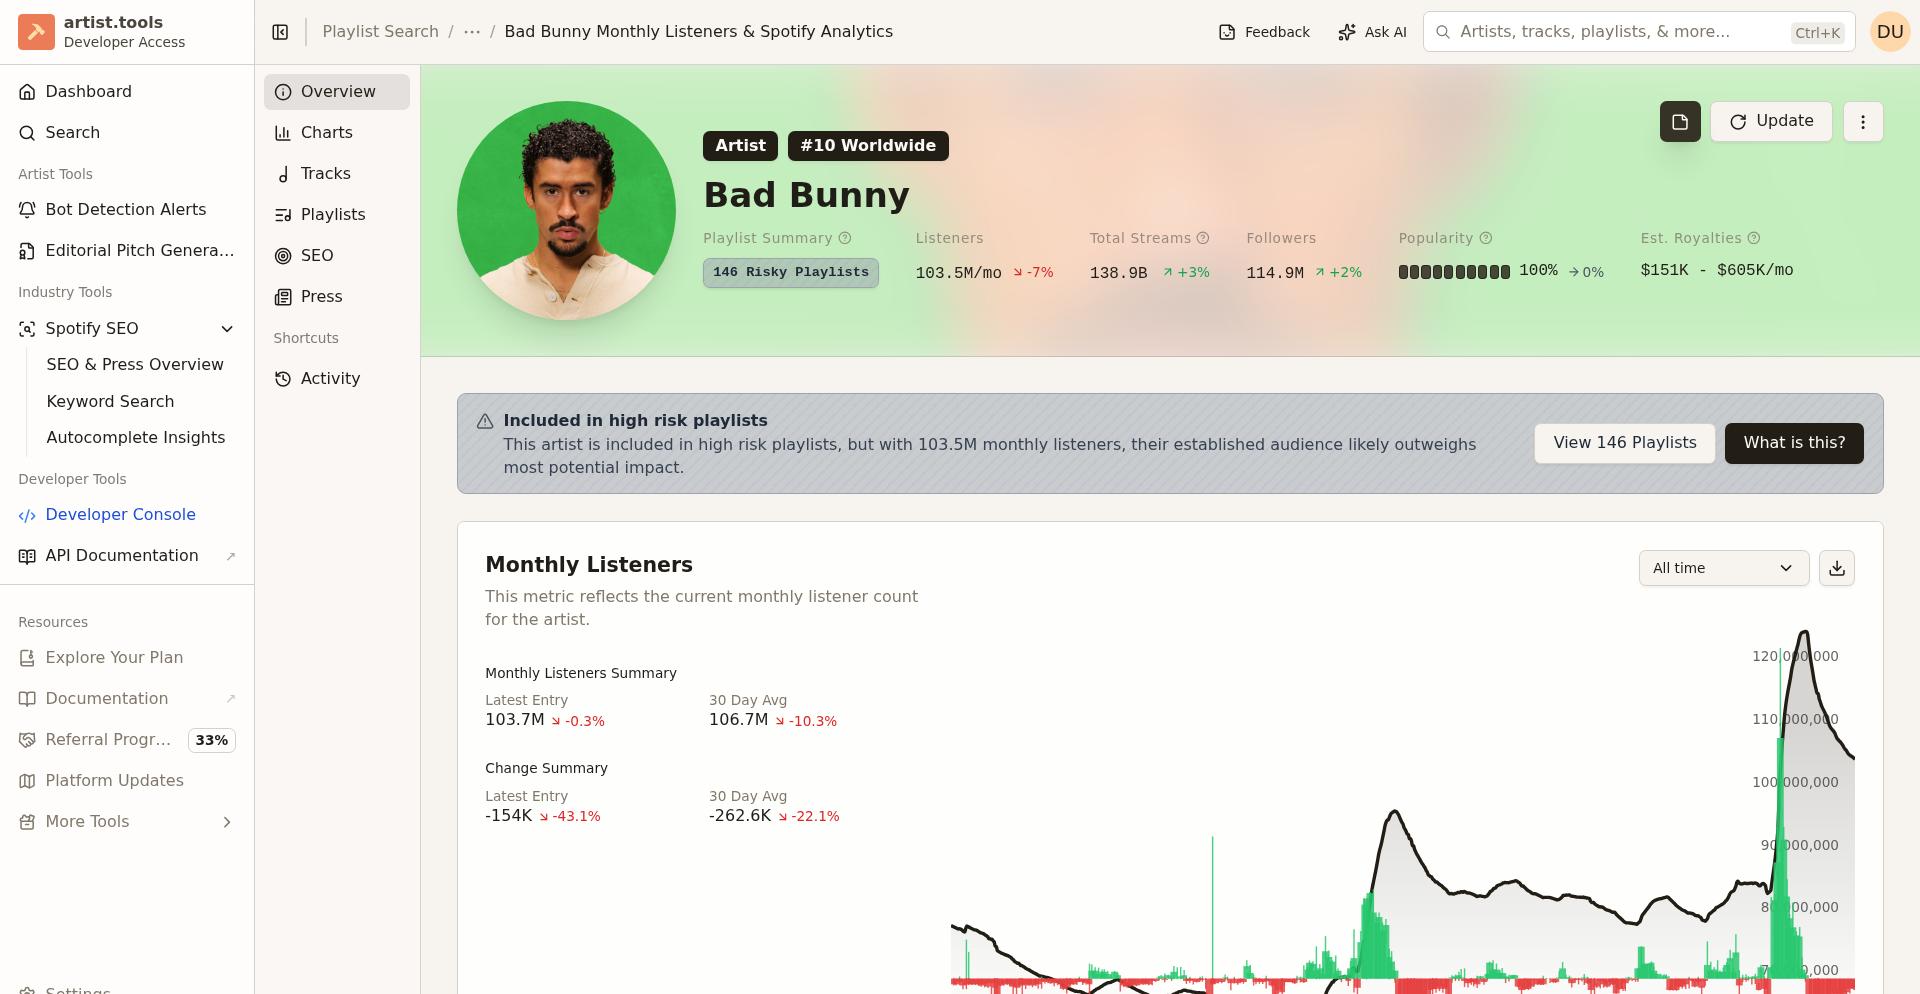
Task: Open the Dashboard from the sidebar
Action: (88, 91)
